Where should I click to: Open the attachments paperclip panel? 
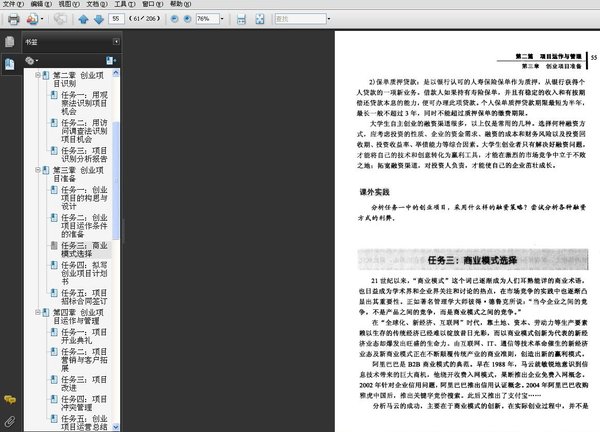coord(10,422)
